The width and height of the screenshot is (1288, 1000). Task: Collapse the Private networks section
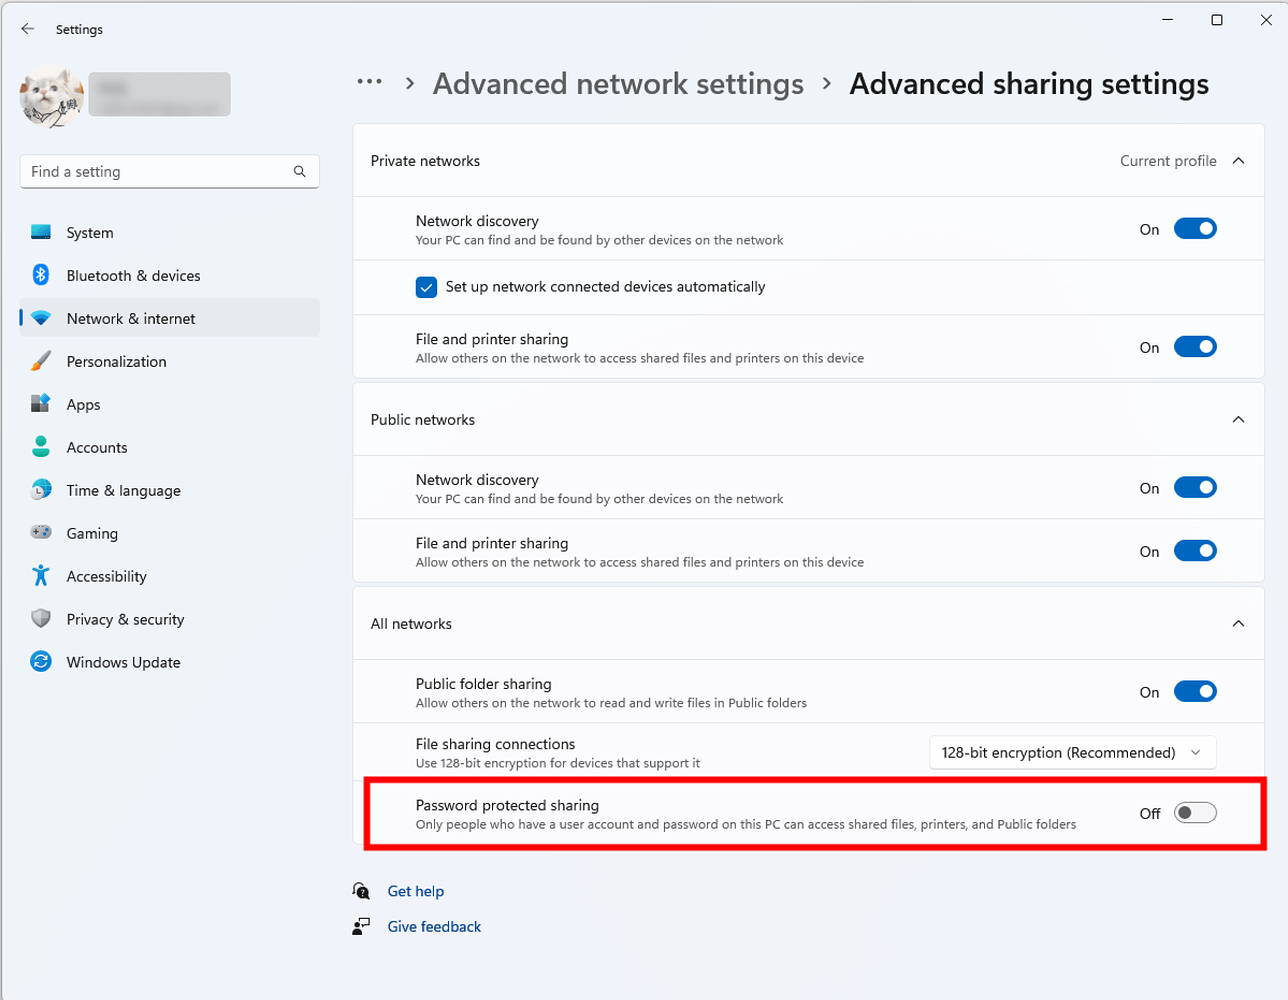click(1238, 159)
